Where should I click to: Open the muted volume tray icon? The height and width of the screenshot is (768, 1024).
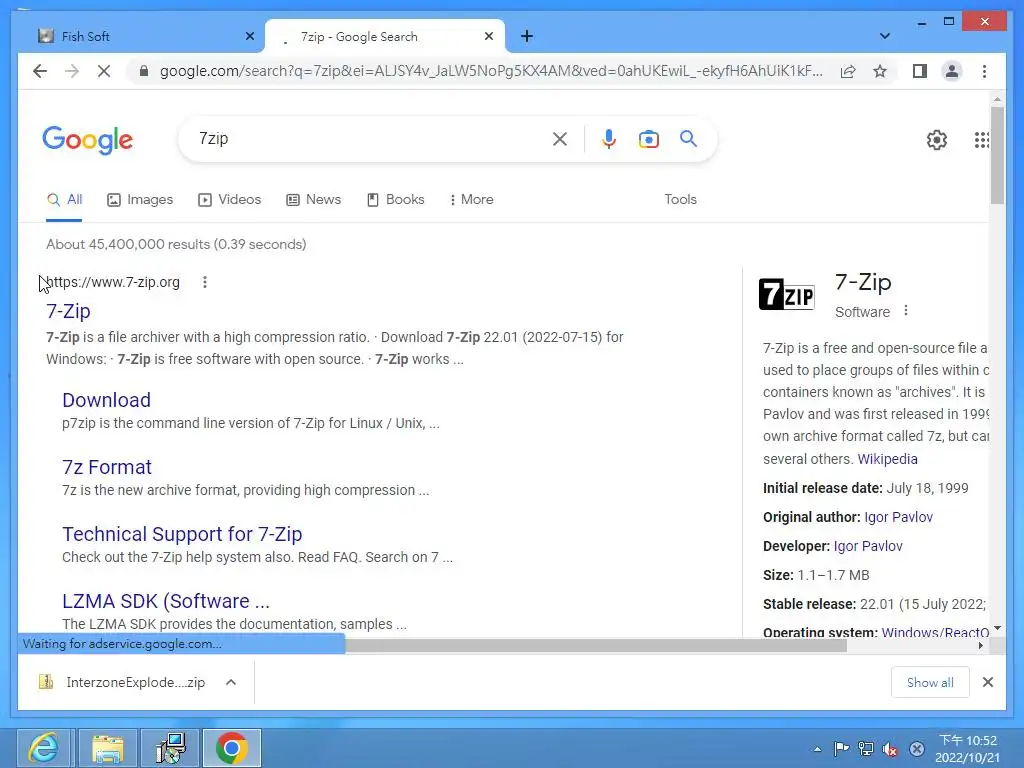point(889,749)
